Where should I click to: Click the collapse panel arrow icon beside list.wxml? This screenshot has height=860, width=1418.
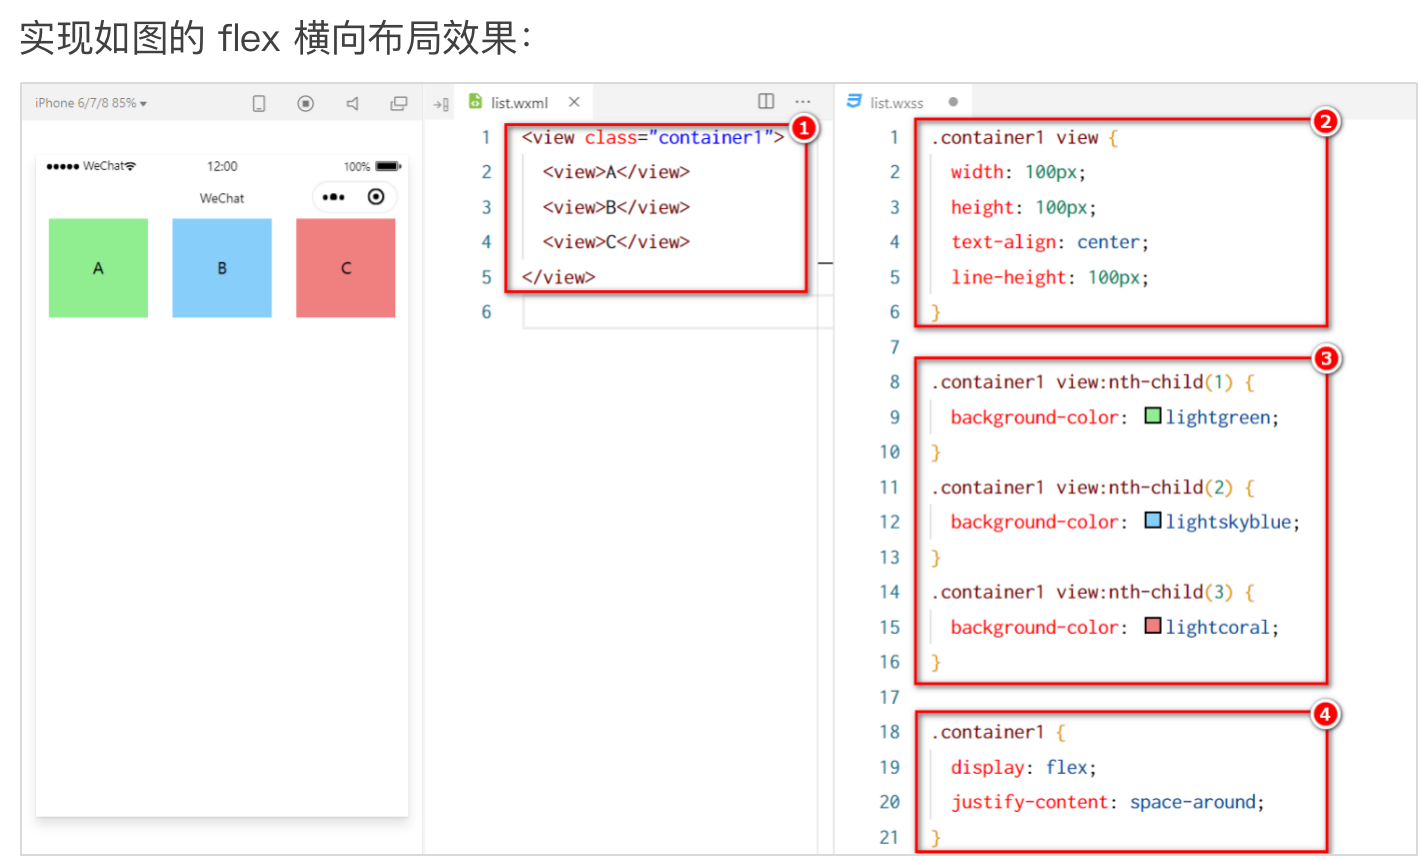point(440,104)
